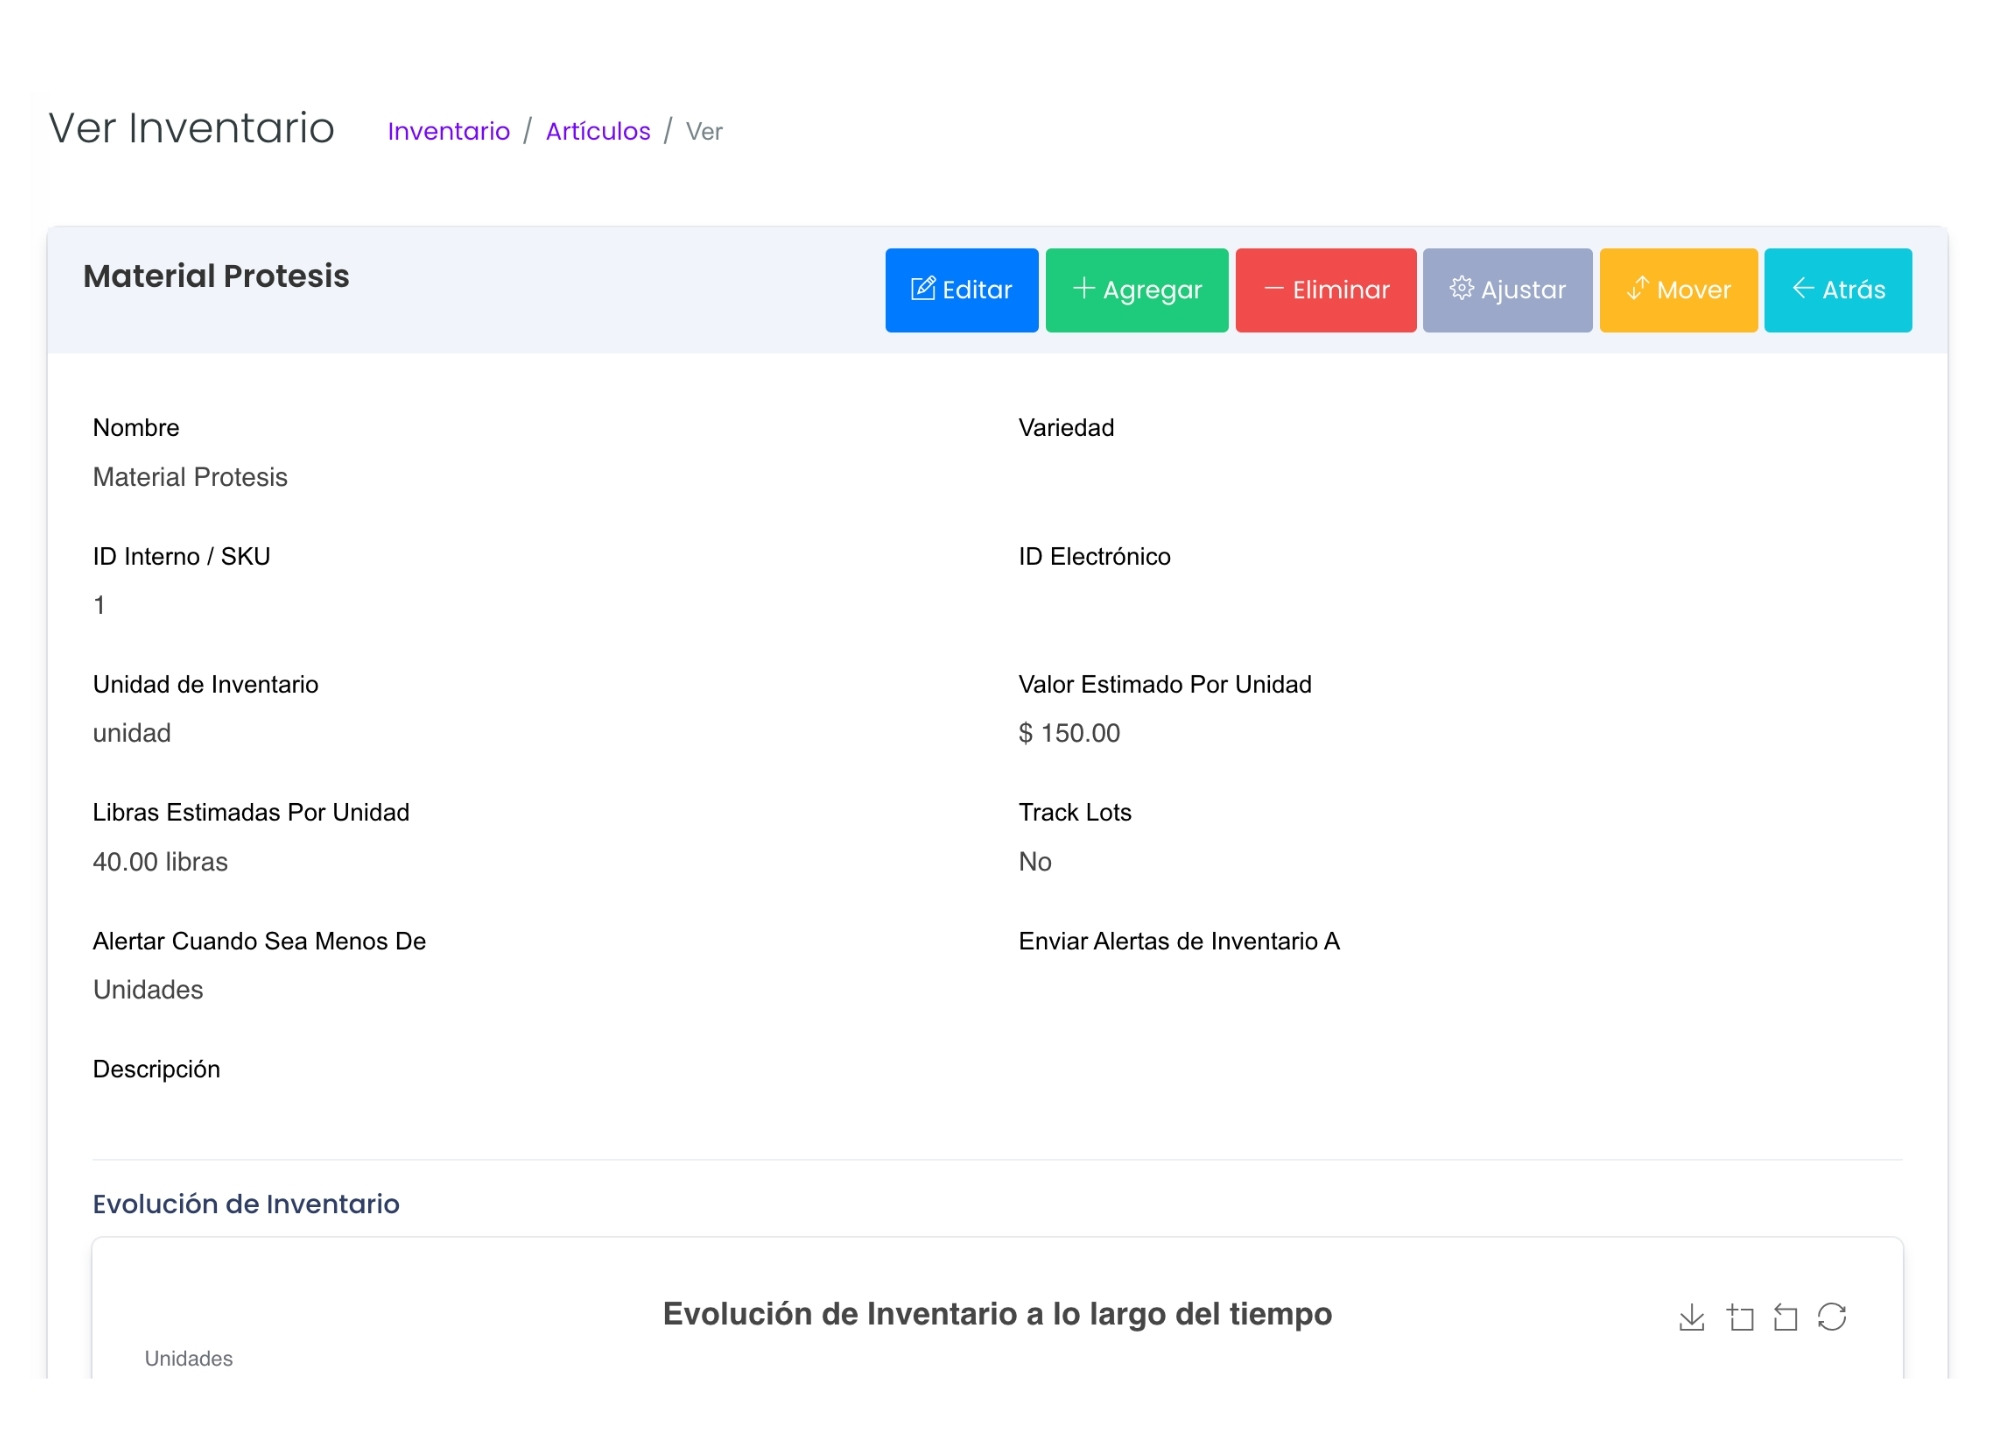Open the Inventario breadcrumb link
Screen dimensions: 2000x1448
(x=449, y=131)
